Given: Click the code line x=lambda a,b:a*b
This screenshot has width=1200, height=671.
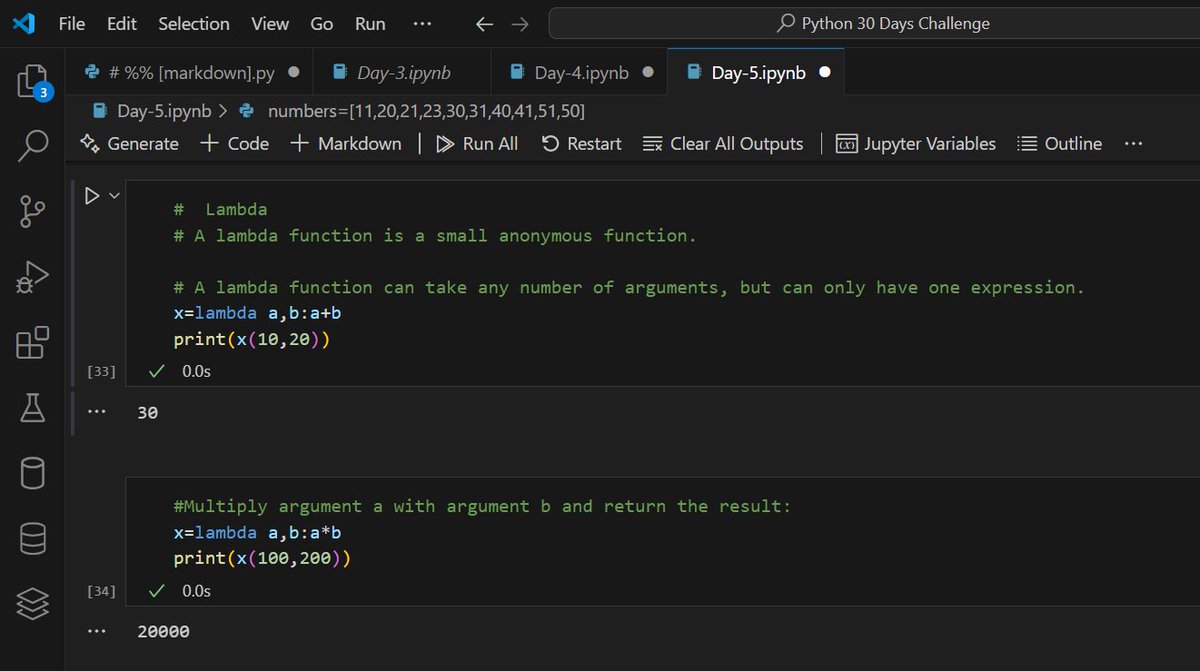Looking at the screenshot, I should tap(258, 532).
